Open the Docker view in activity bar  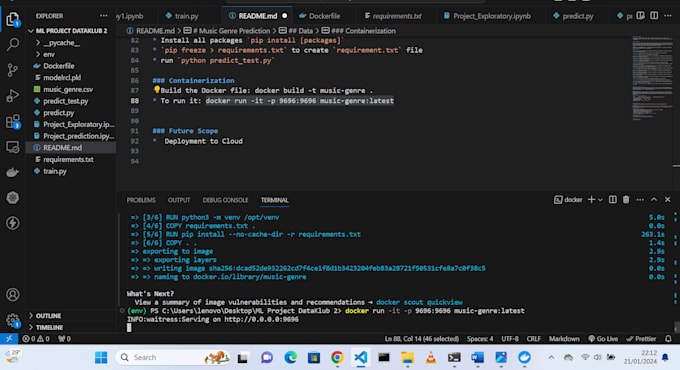tap(13, 172)
